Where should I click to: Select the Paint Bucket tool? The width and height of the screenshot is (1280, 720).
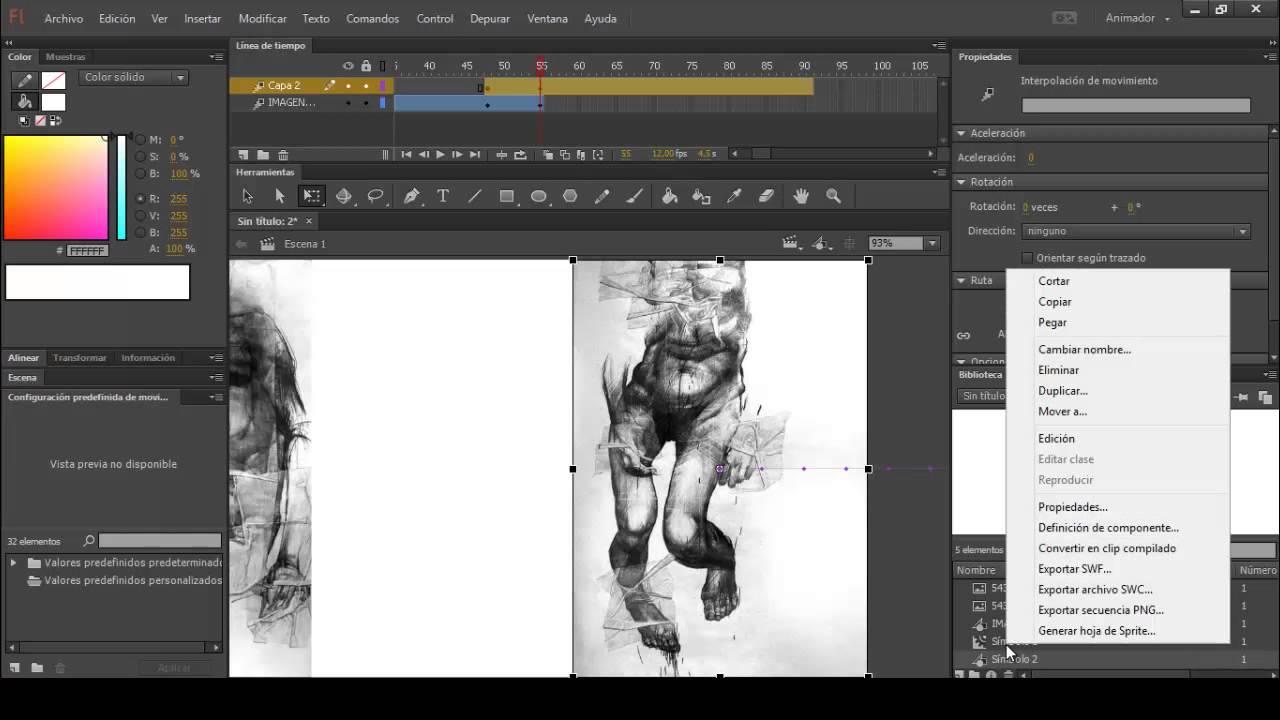[670, 197]
